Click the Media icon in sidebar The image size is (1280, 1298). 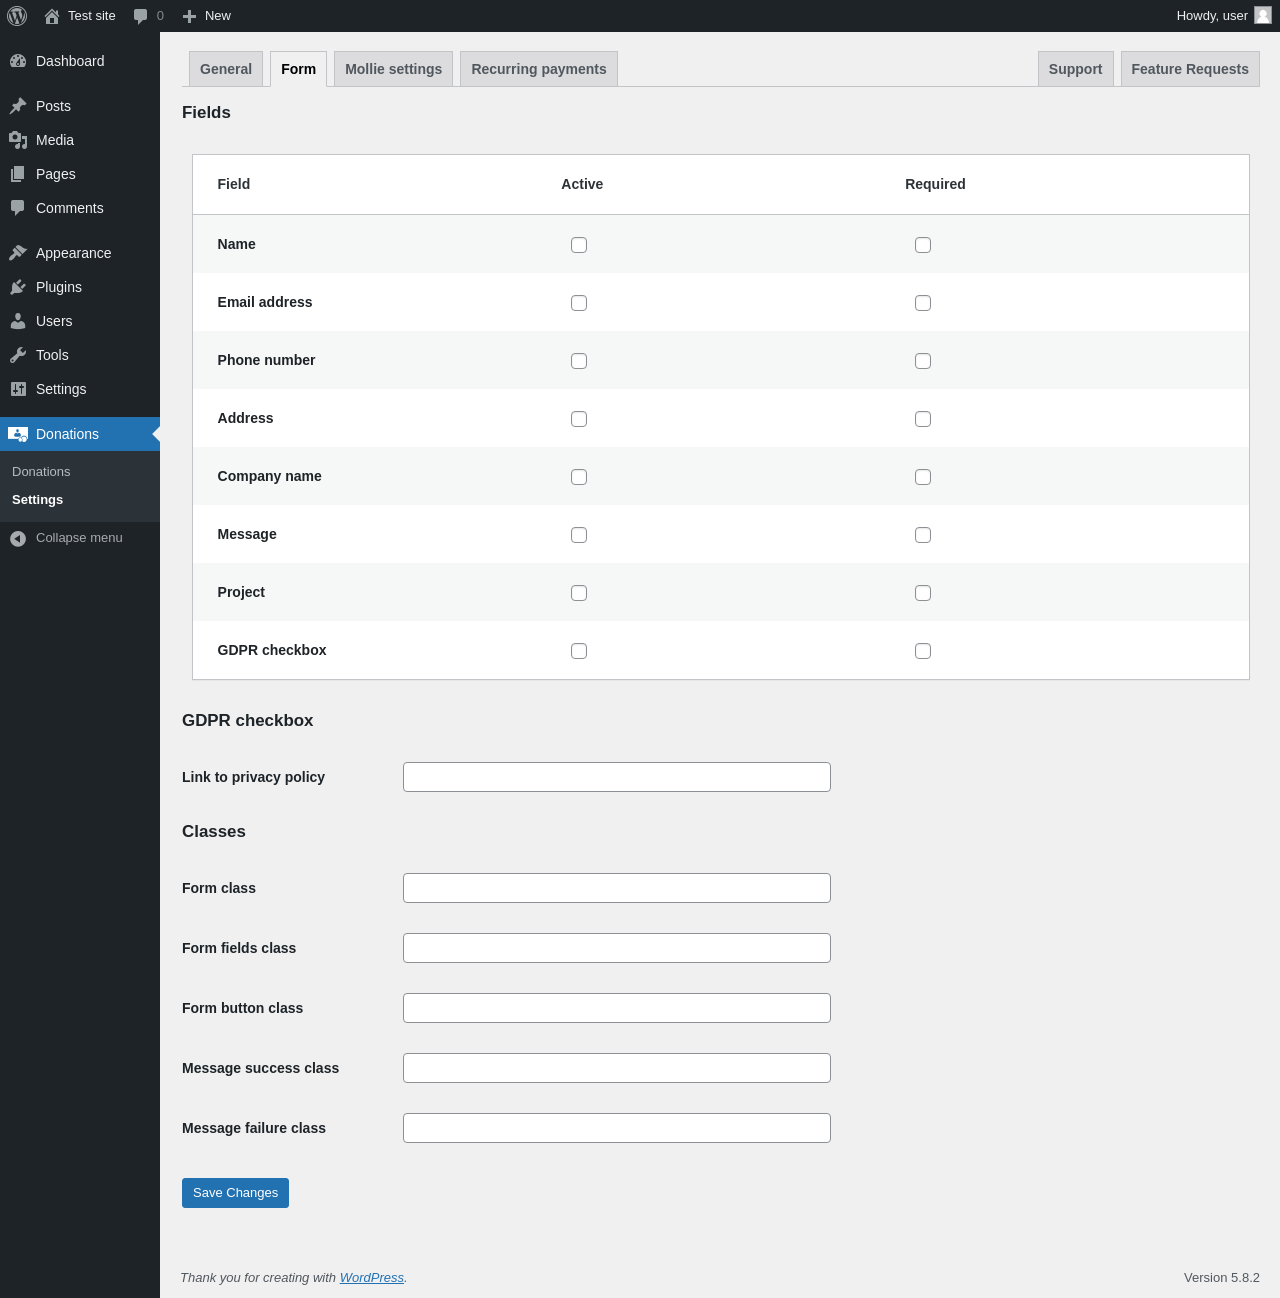click(x=18, y=140)
